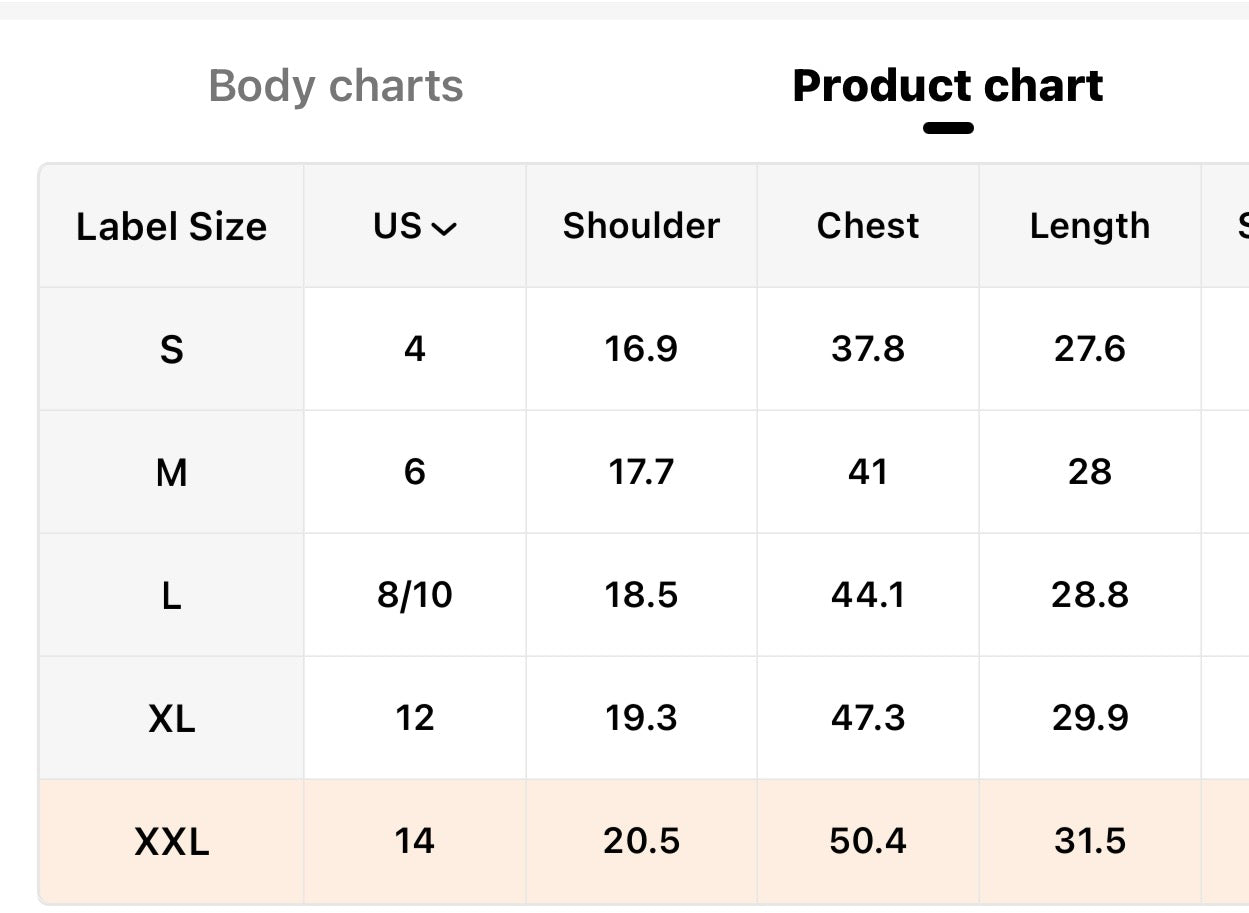Switch to the Body charts tab
1249x913 pixels.
[335, 86]
